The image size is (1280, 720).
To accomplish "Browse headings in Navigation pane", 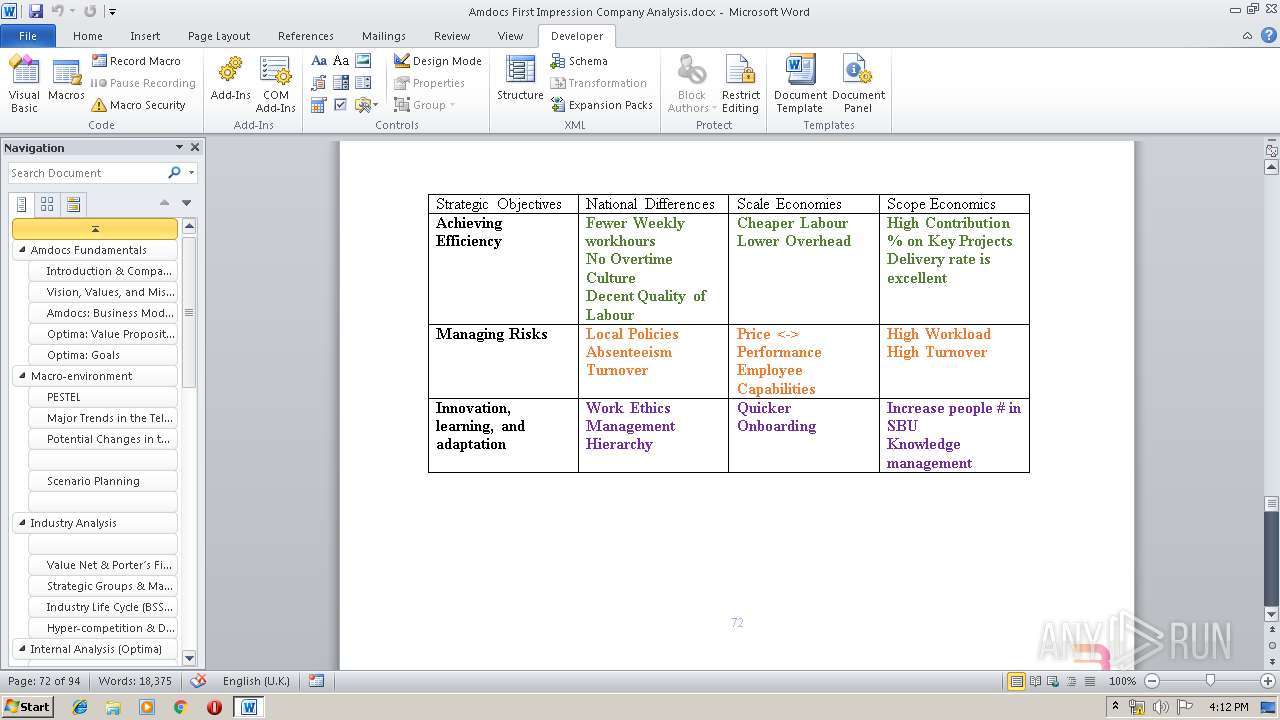I will (22, 204).
